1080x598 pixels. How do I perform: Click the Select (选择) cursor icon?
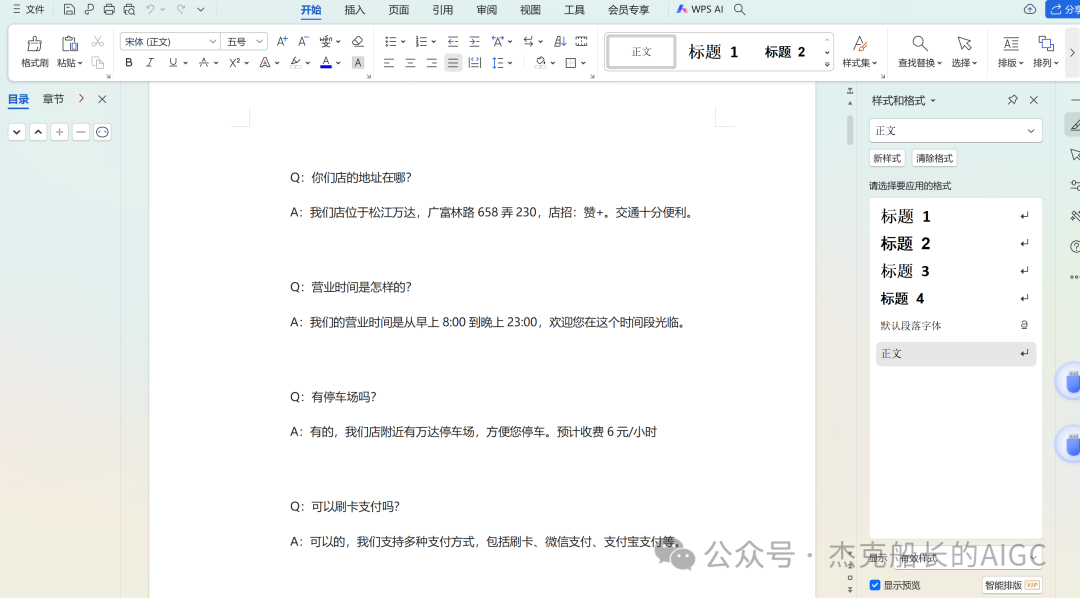[964, 44]
